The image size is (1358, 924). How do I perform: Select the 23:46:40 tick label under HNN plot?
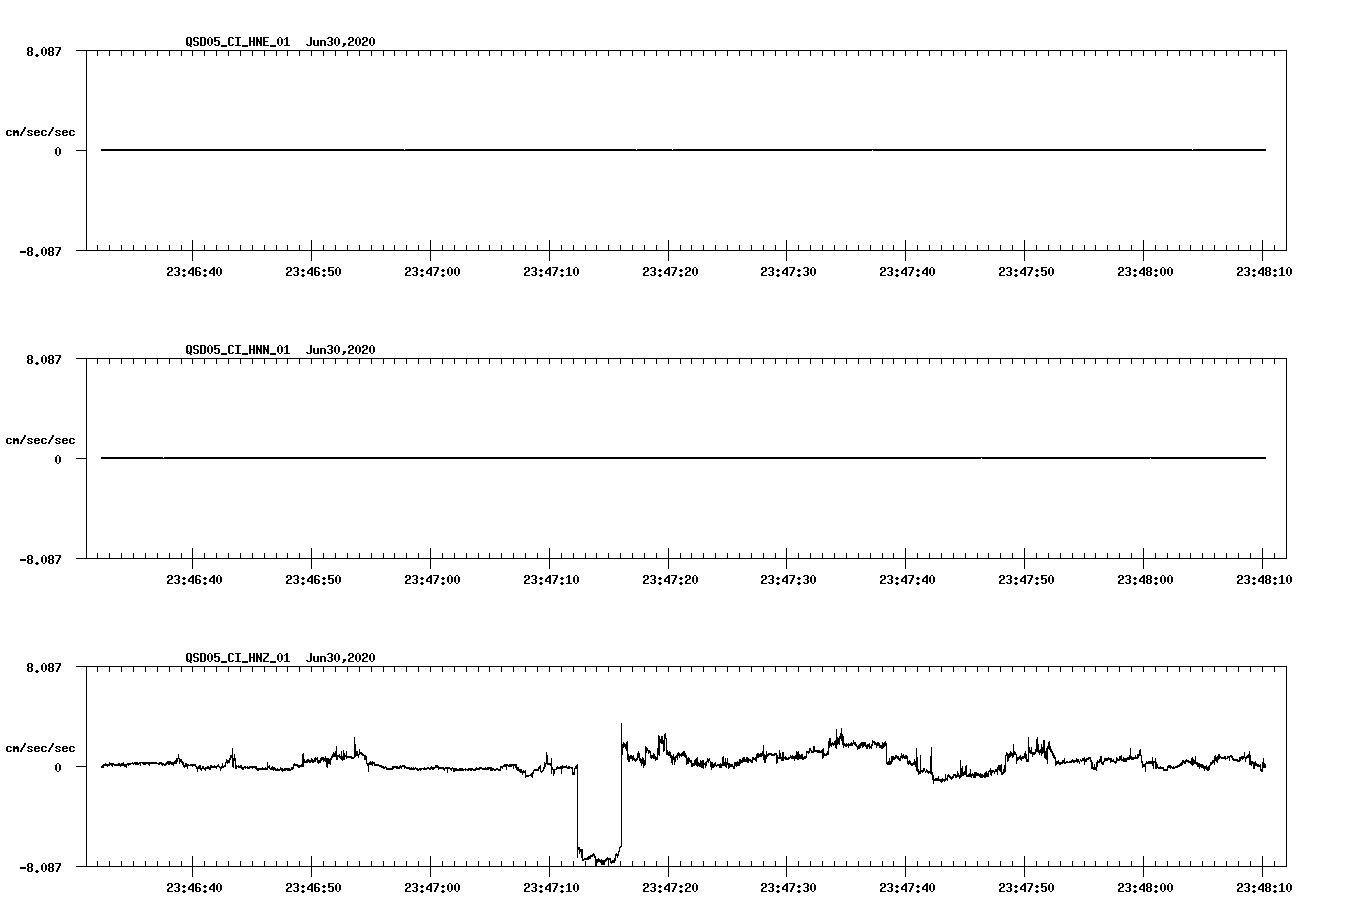click(194, 579)
